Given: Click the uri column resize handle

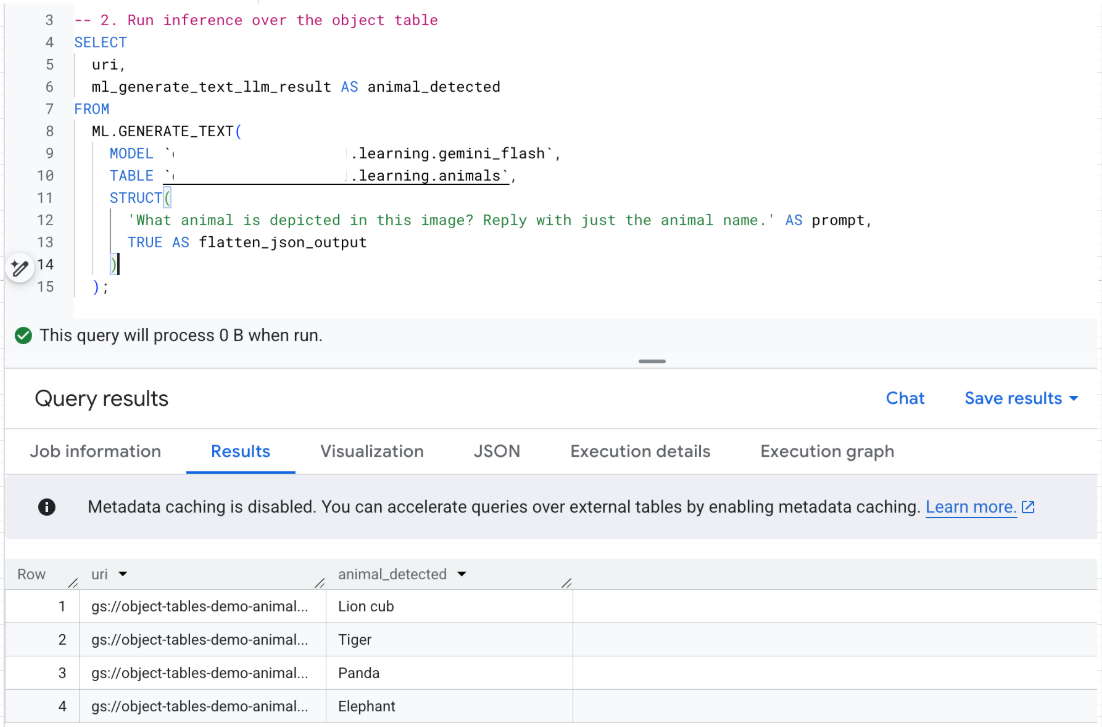Looking at the screenshot, I should tap(320, 582).
